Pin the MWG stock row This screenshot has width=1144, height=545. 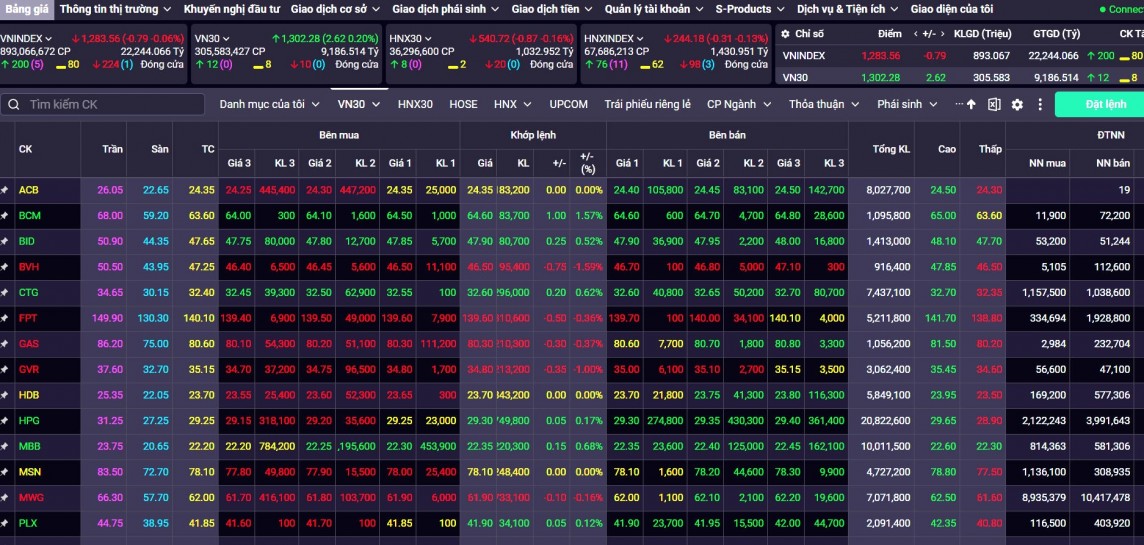pos(5,497)
